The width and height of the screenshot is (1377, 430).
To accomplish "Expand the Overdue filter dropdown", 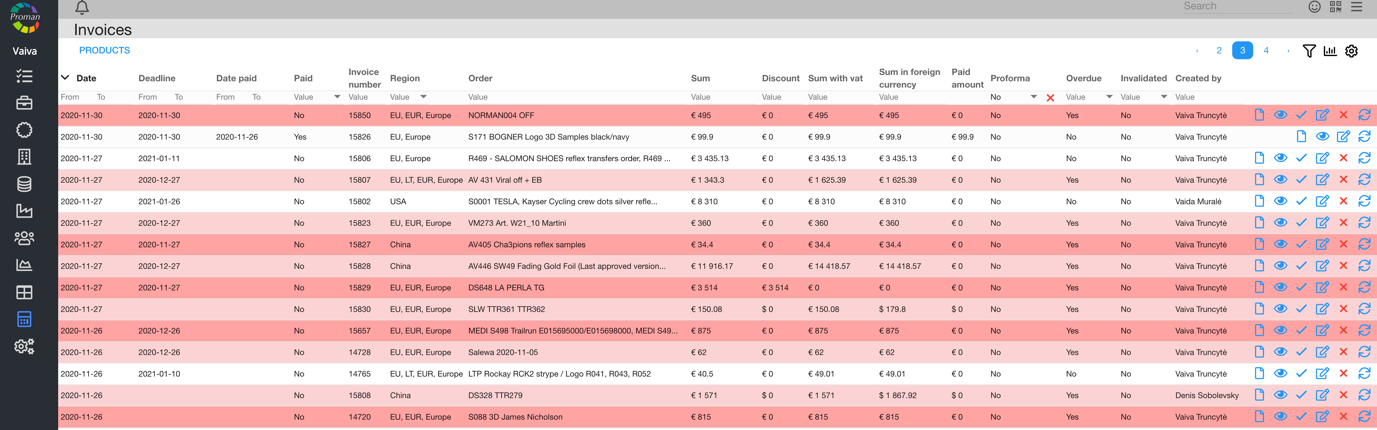I will pyautogui.click(x=1109, y=97).
